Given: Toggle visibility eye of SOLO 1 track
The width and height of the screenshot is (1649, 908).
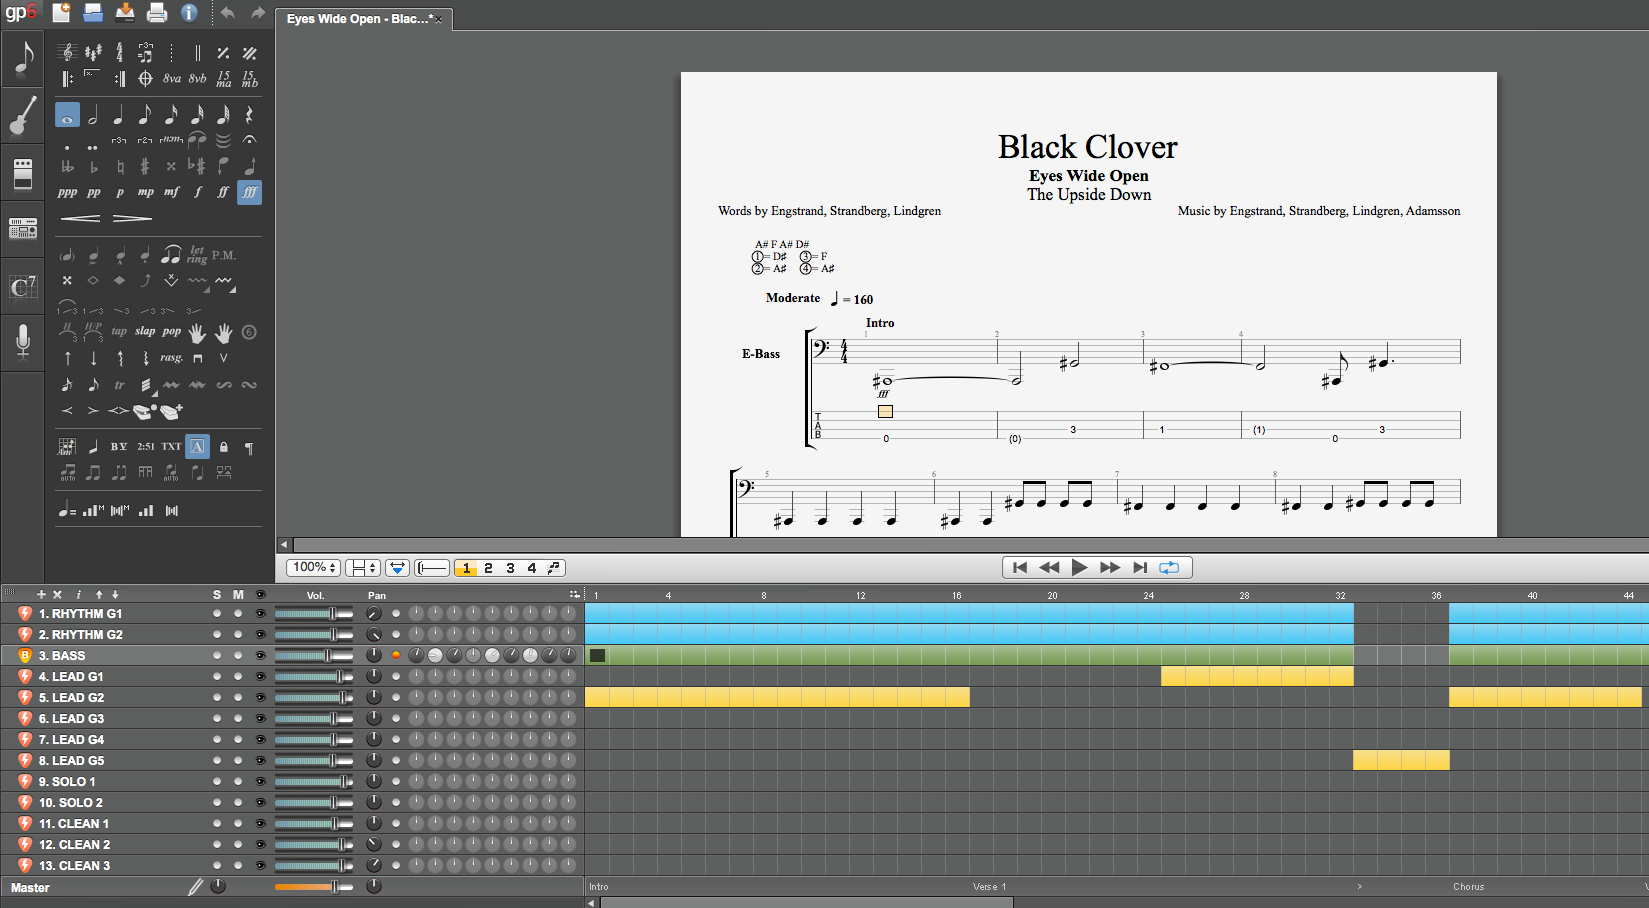Looking at the screenshot, I should (x=261, y=781).
